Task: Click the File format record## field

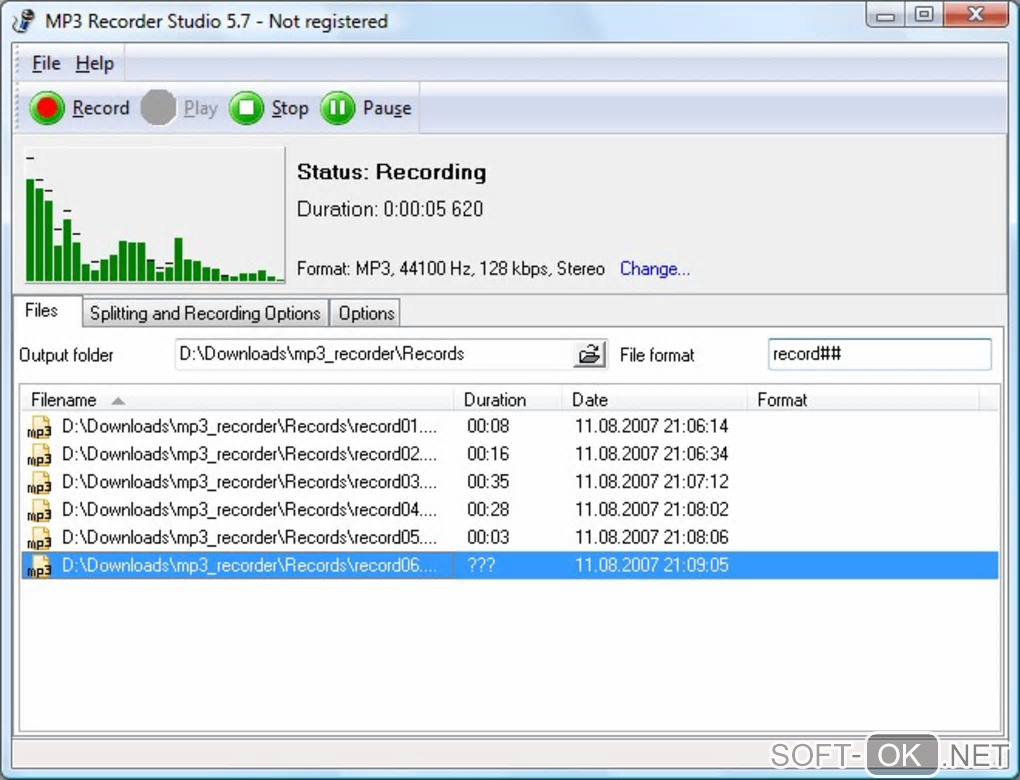Action: click(x=879, y=355)
